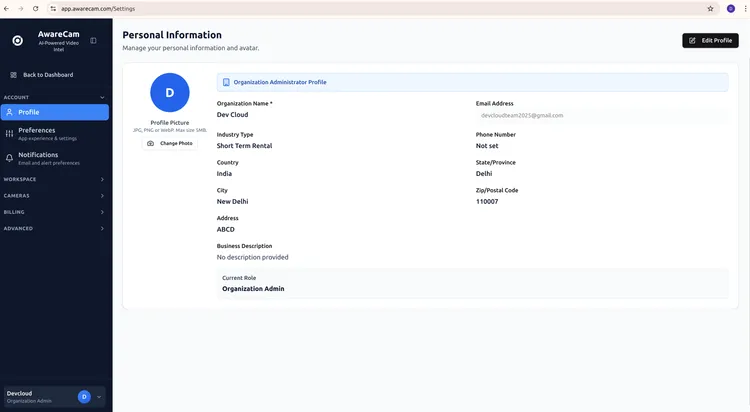The height and width of the screenshot is (412, 750).
Task: Click the Preferences sliders icon
Action: point(9,134)
